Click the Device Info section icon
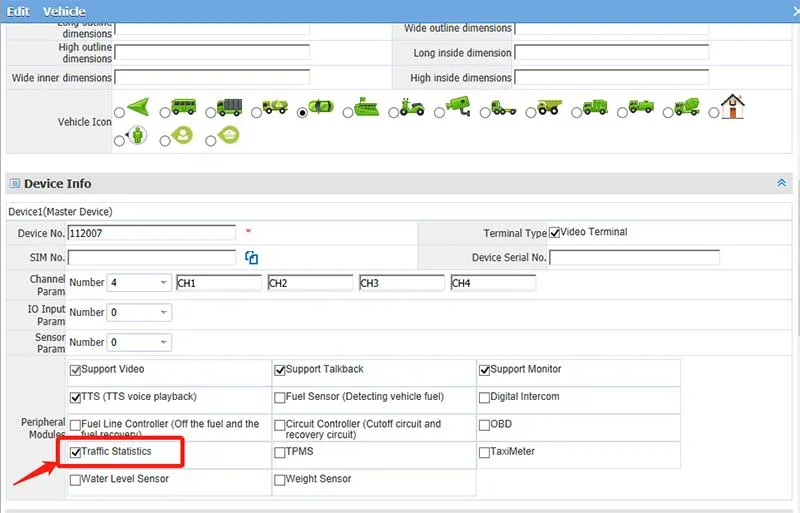The image size is (800, 513). pos(15,184)
